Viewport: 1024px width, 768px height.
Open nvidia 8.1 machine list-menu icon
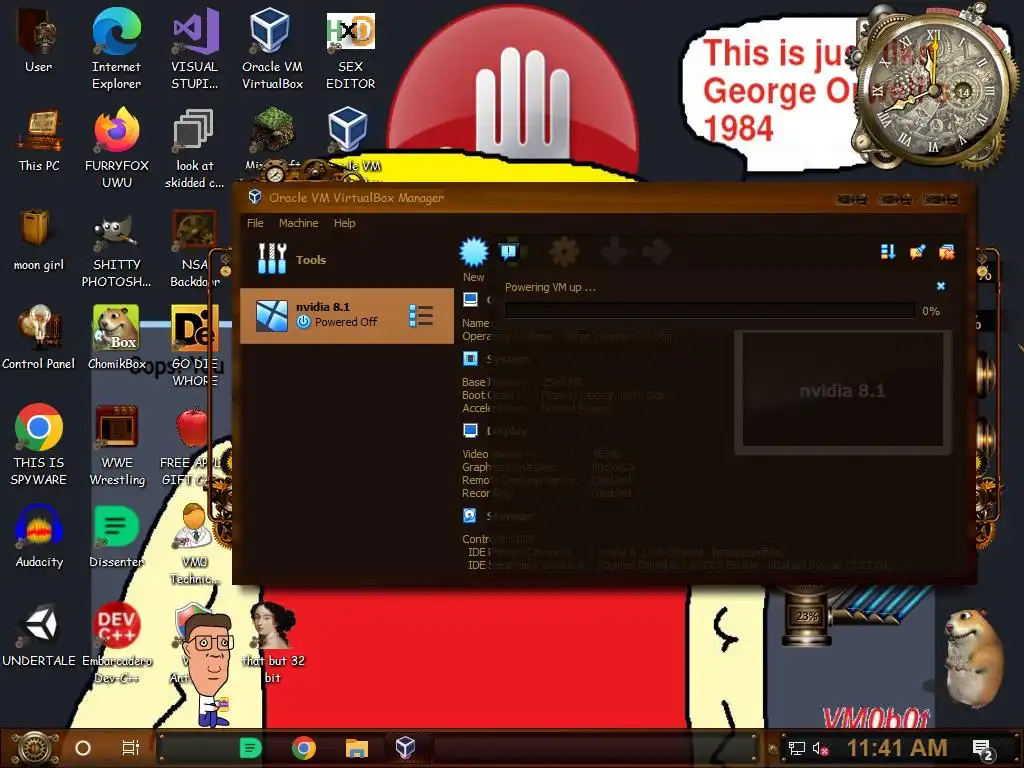[x=421, y=315]
